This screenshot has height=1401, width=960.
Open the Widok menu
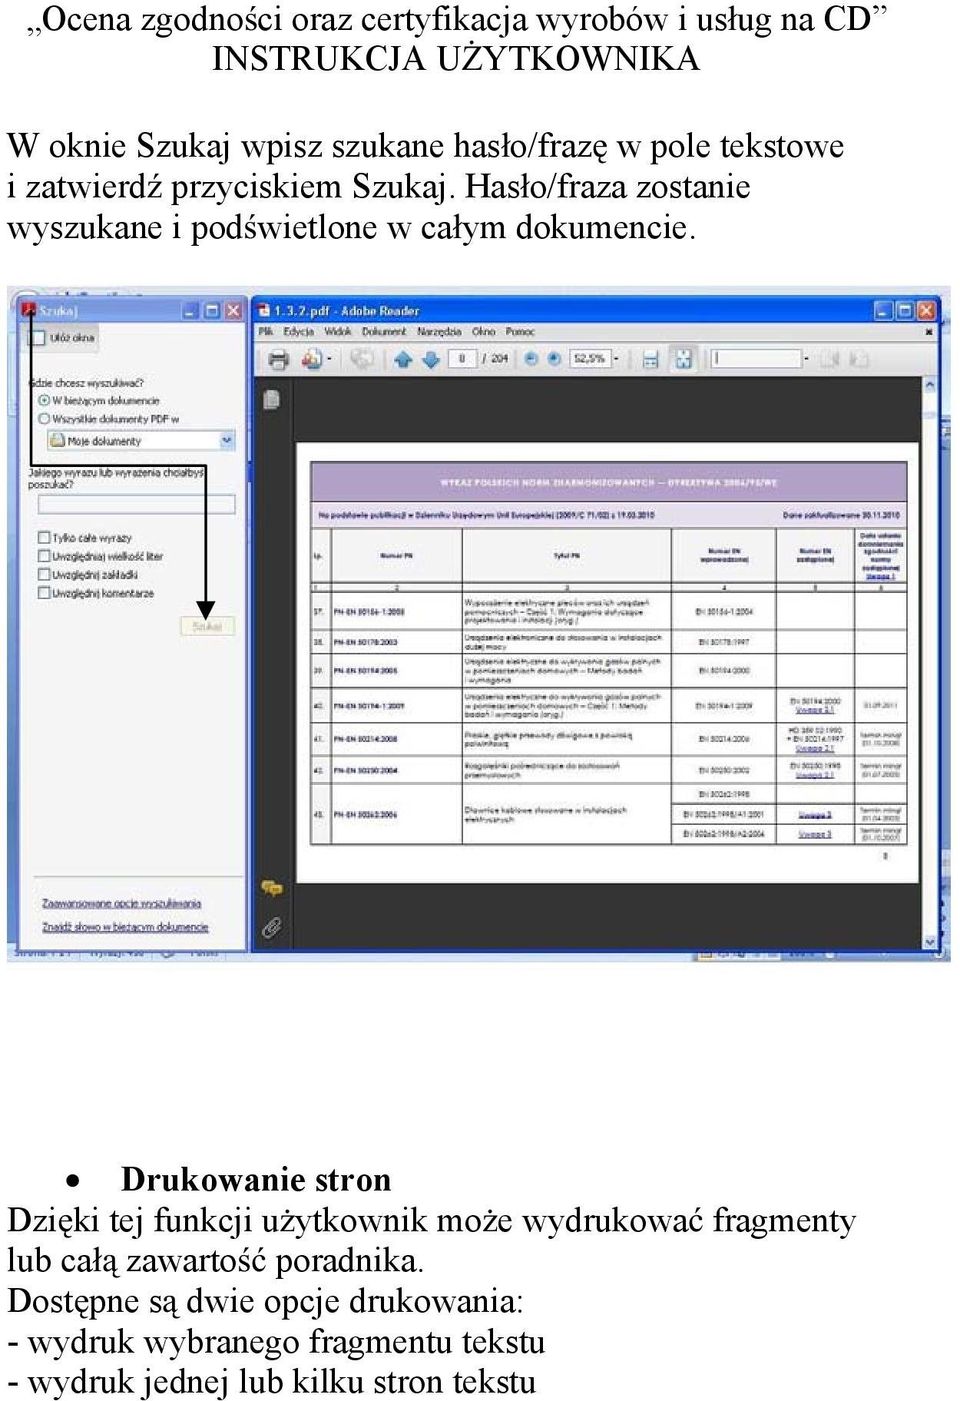[338, 331]
